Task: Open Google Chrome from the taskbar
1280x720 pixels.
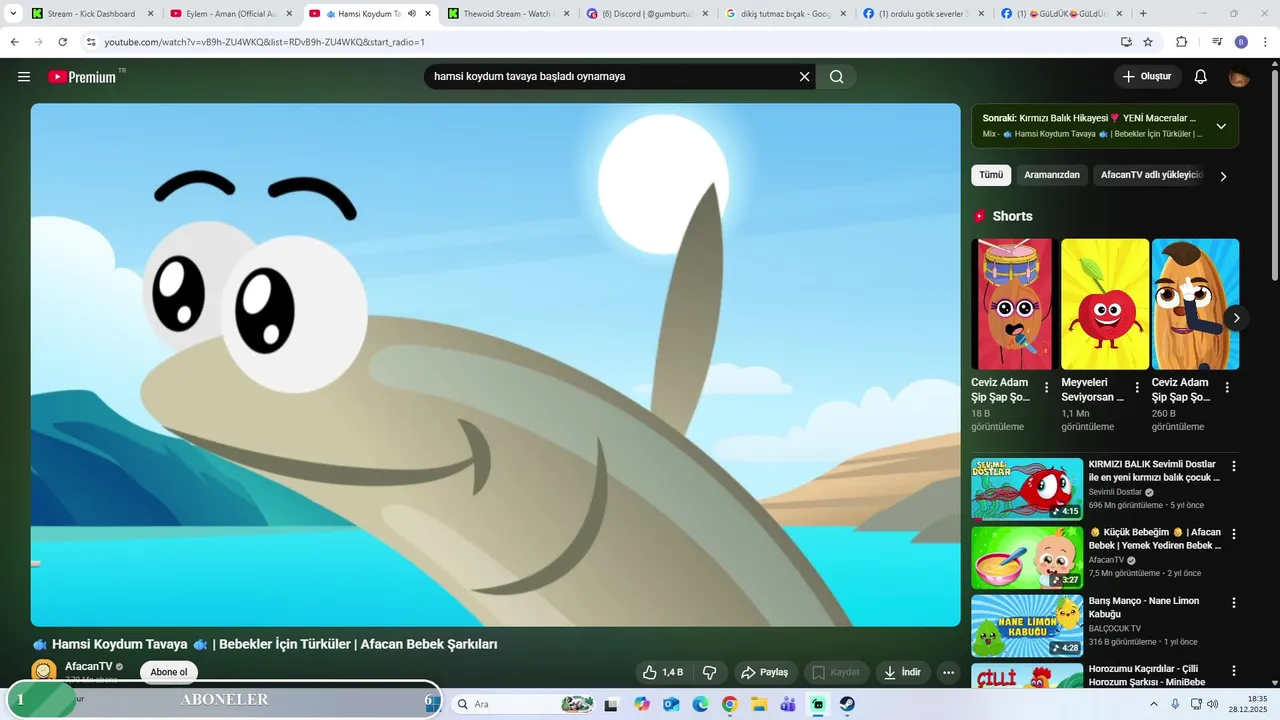Action: [x=730, y=704]
